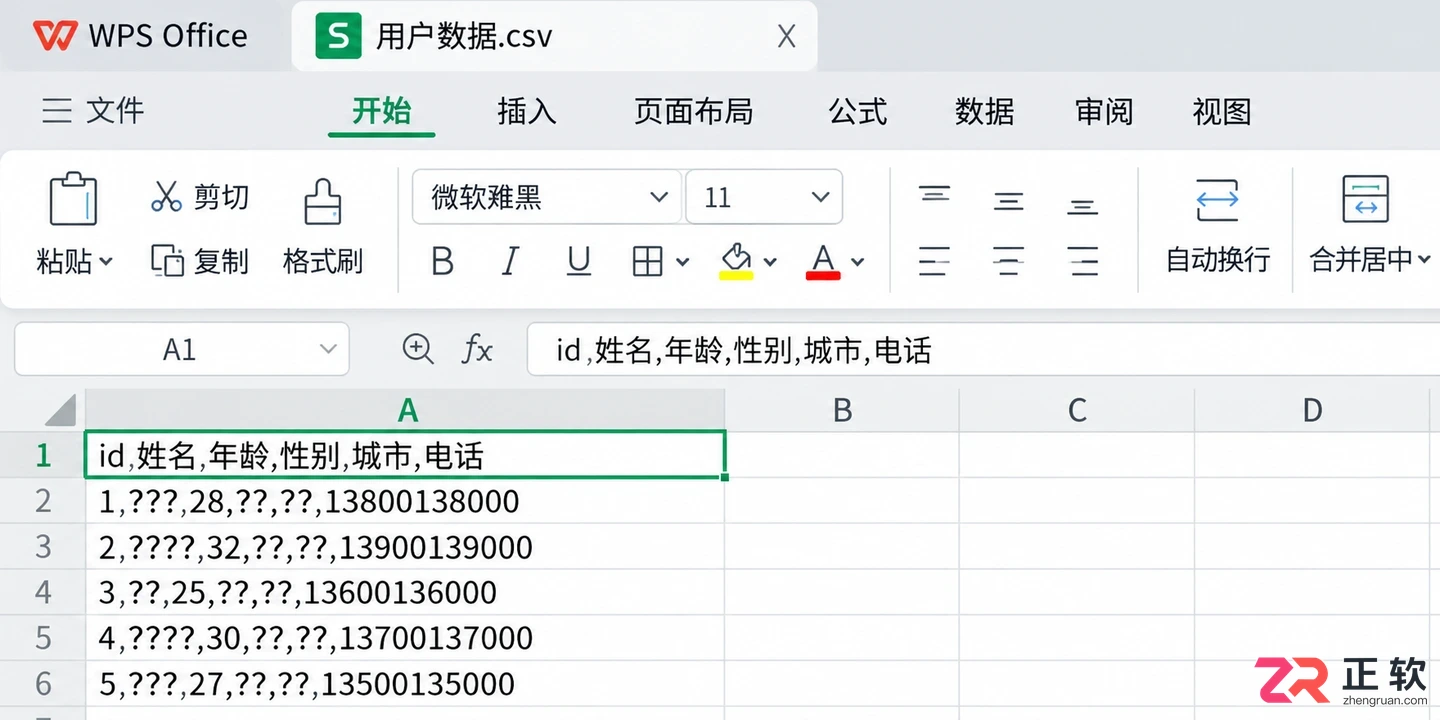
Task: Open the cell borders grid icon
Action: coord(648,262)
